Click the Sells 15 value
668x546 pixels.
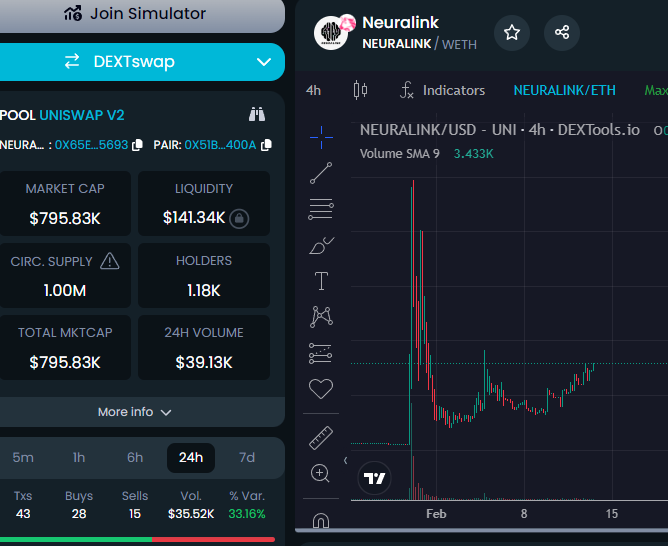click(135, 514)
